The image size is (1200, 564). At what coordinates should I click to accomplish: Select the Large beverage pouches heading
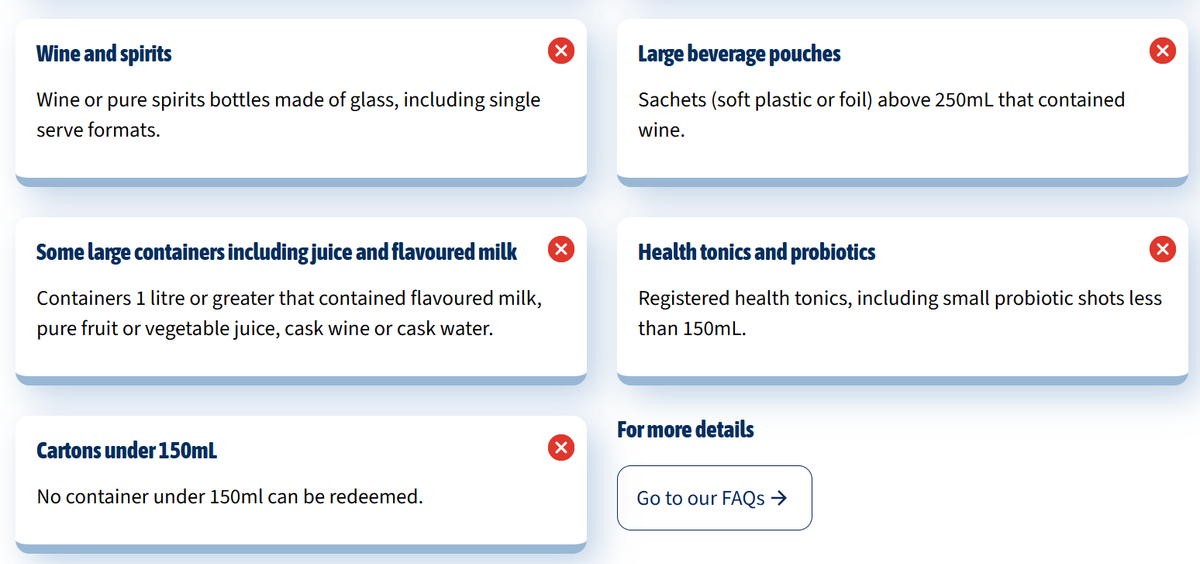coord(739,53)
